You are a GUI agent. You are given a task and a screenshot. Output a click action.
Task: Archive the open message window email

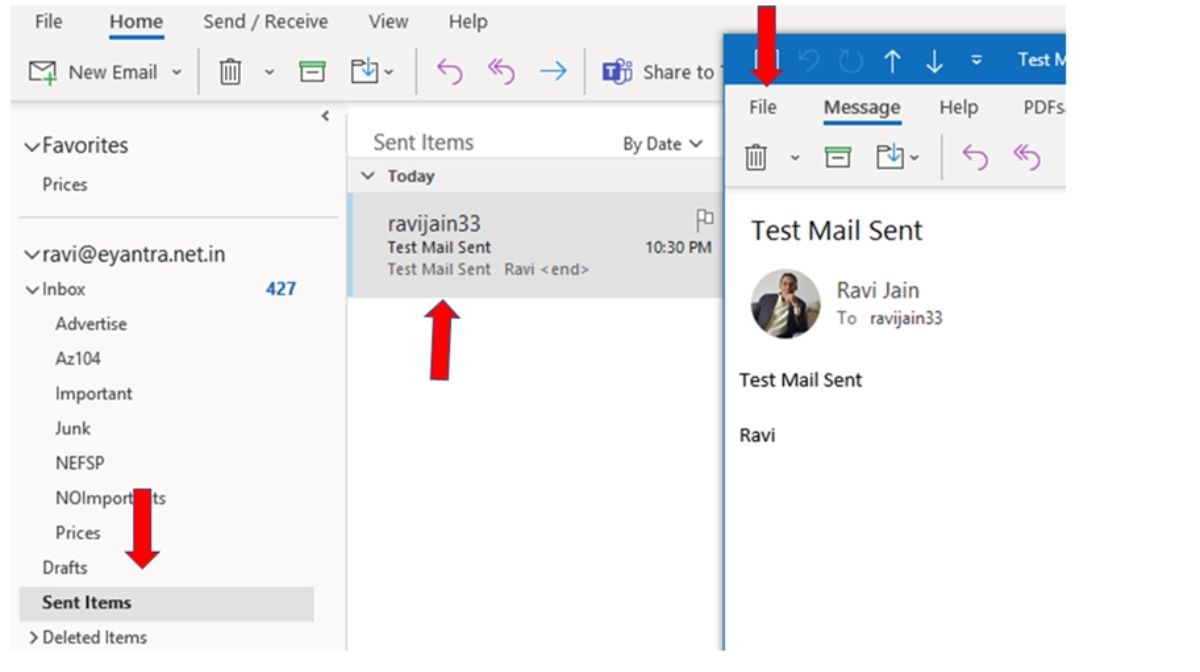click(838, 156)
